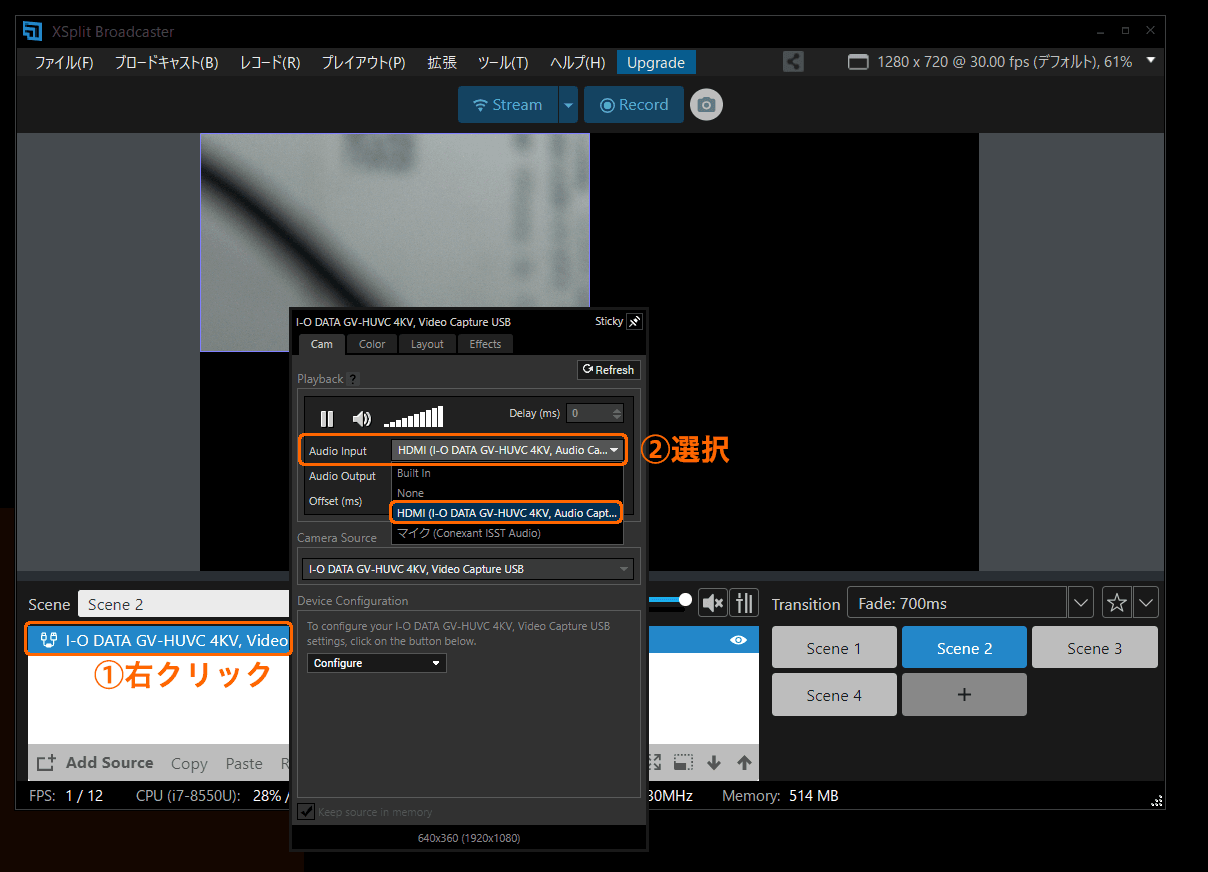Image resolution: width=1208 pixels, height=872 pixels.
Task: Add a new scene with plus button
Action: pyautogui.click(x=964, y=695)
